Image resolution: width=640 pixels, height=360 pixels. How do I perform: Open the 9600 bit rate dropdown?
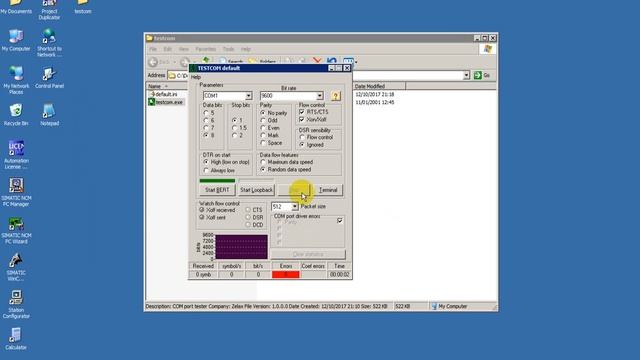tap(320, 96)
